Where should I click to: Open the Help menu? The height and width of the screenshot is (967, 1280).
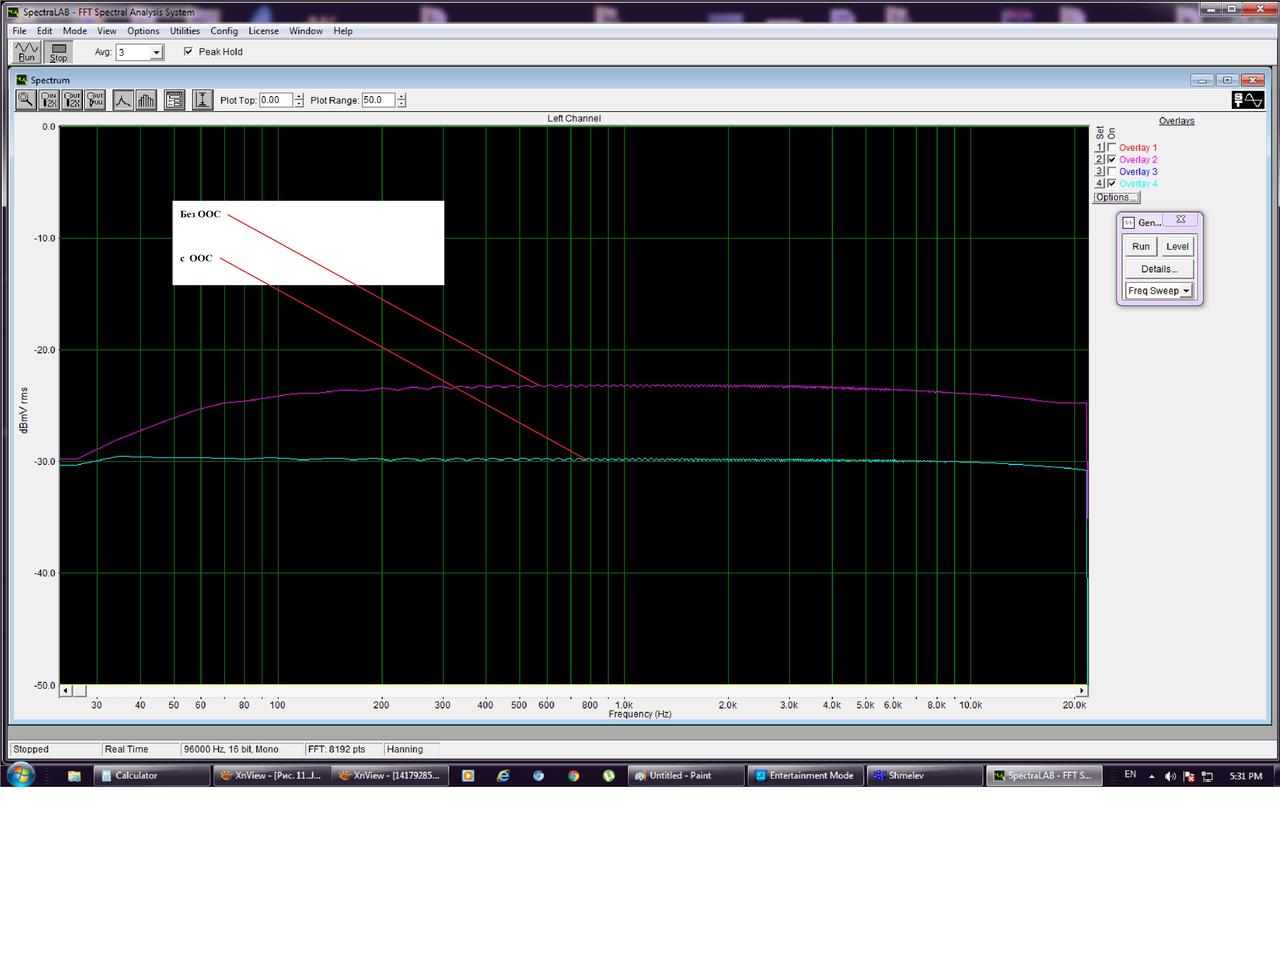pyautogui.click(x=343, y=31)
